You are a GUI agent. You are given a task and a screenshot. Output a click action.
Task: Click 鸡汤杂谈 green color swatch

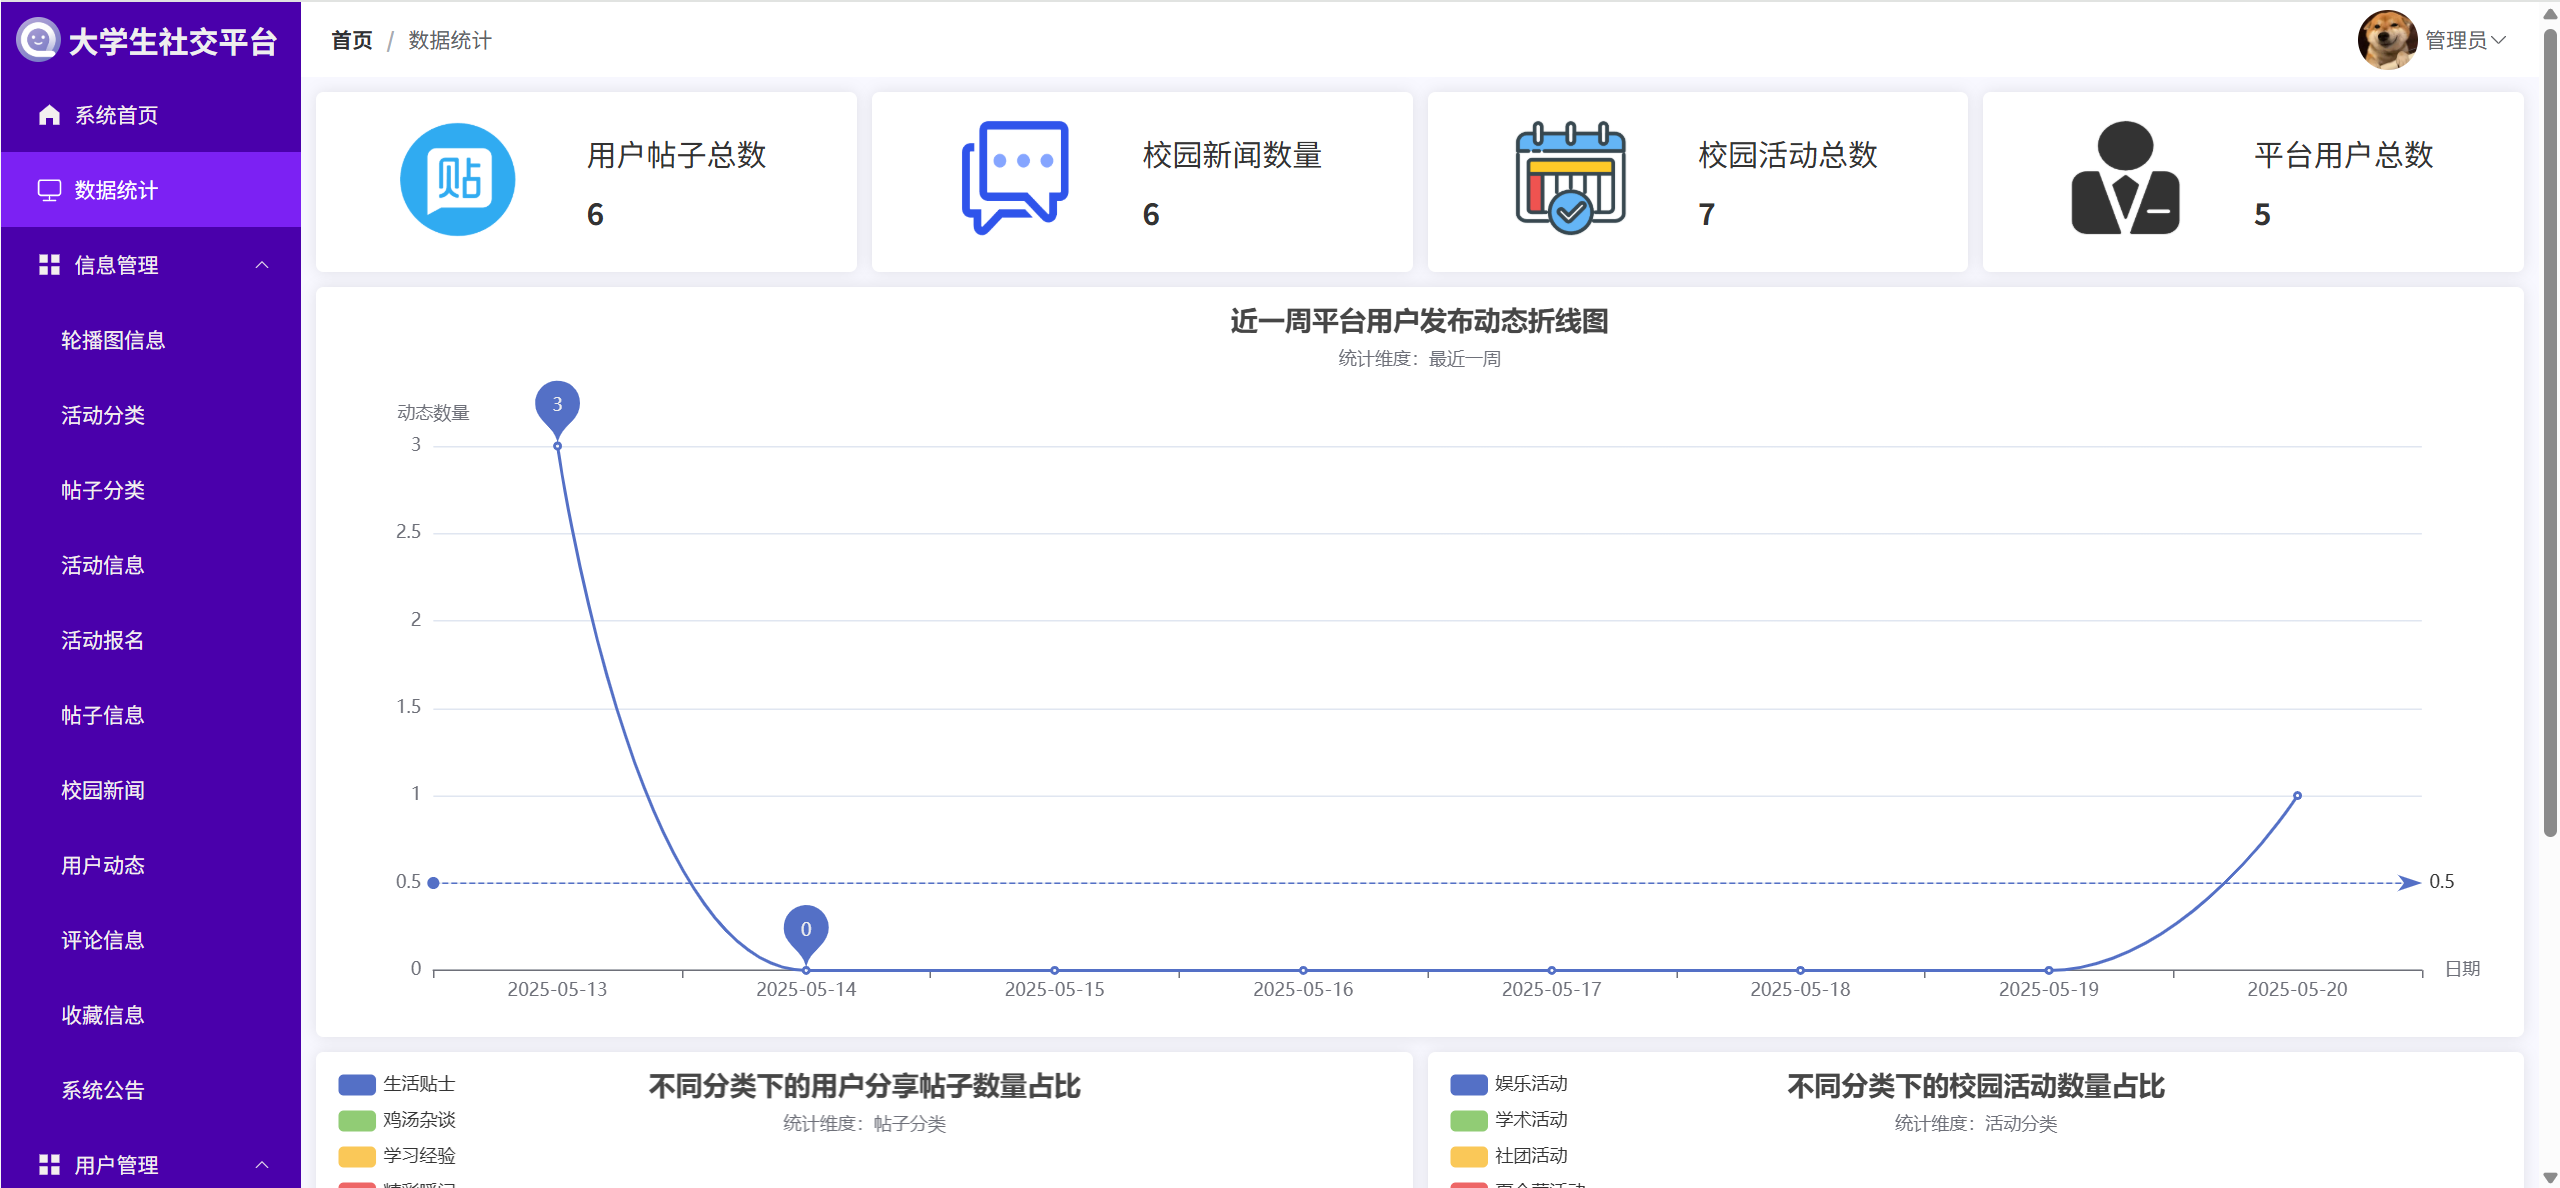[x=356, y=1120]
